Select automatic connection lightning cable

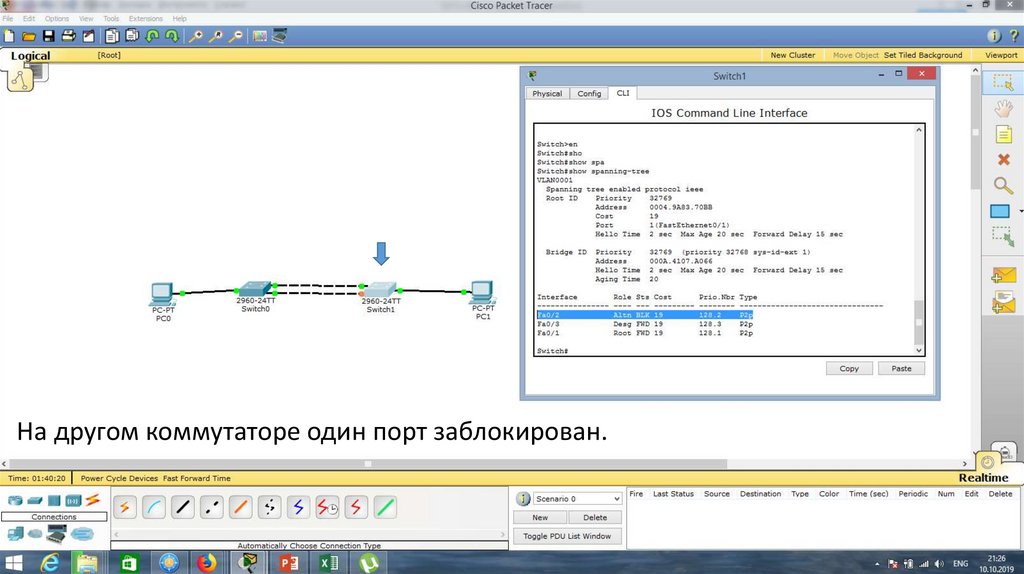125,507
